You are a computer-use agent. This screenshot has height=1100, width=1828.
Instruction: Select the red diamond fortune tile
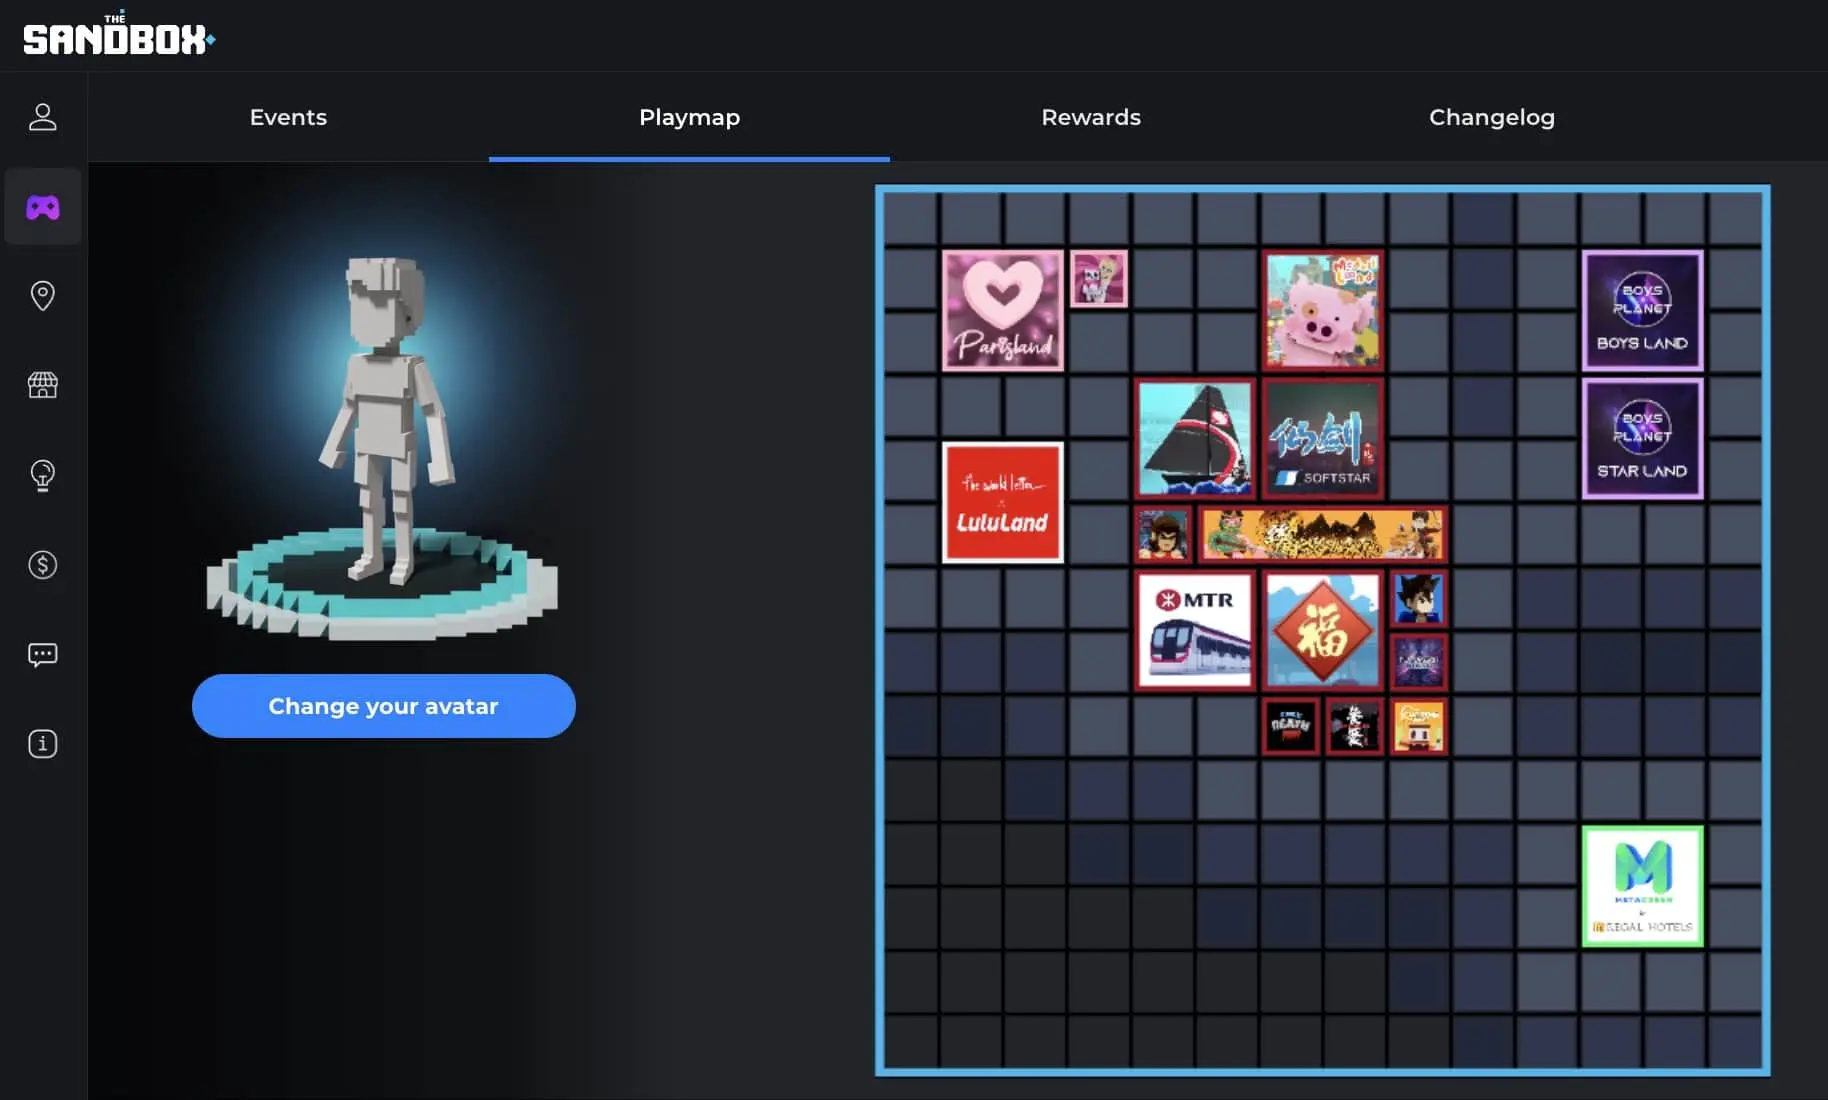pyautogui.click(x=1323, y=630)
